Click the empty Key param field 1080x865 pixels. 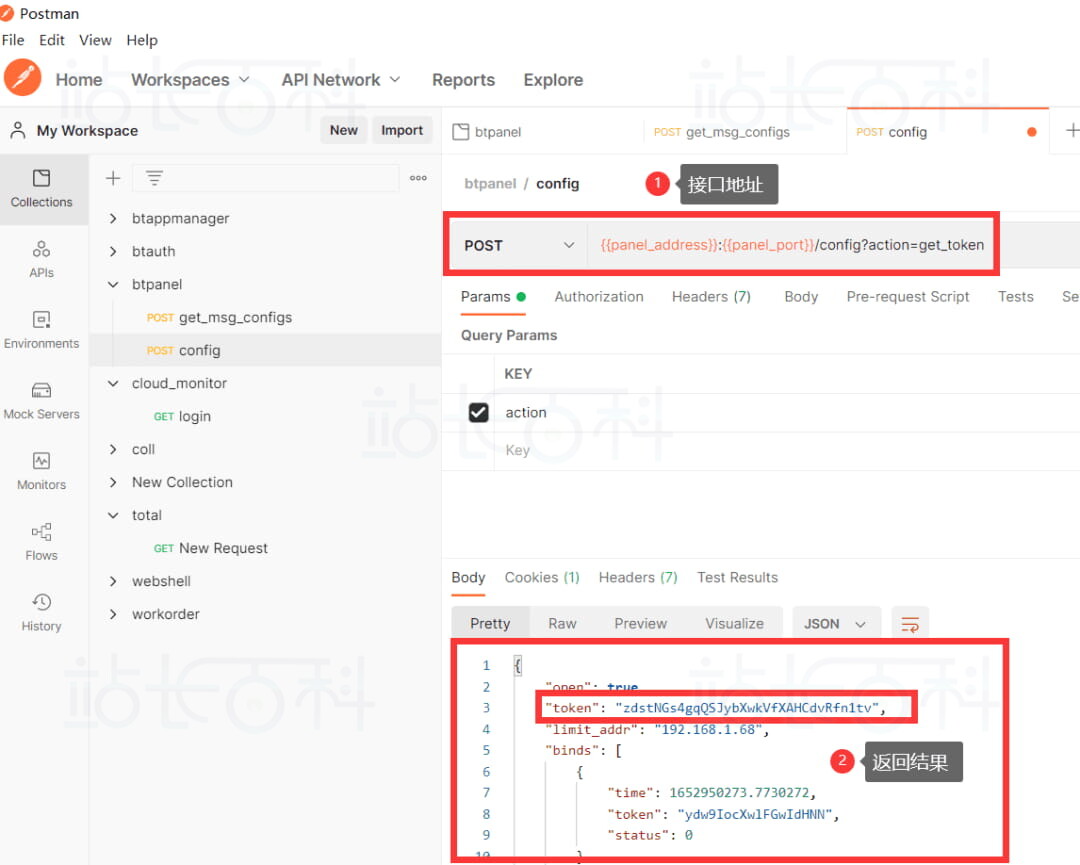[517, 450]
